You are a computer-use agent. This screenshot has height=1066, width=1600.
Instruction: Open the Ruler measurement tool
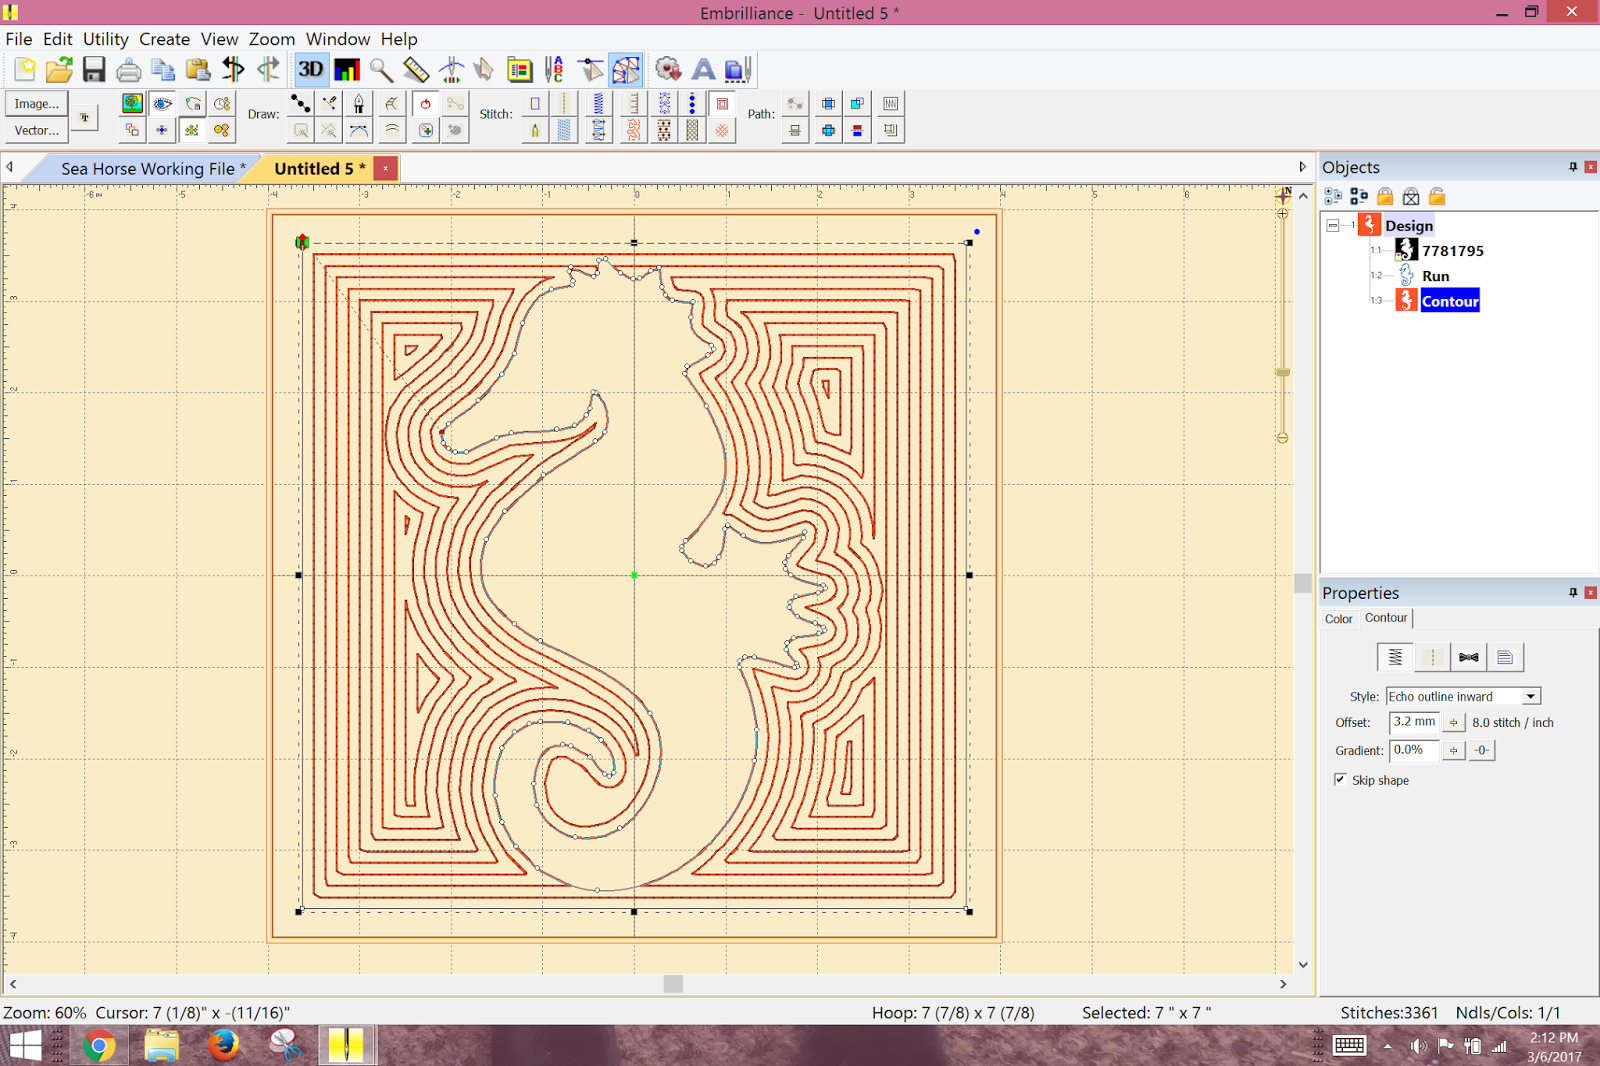click(415, 69)
